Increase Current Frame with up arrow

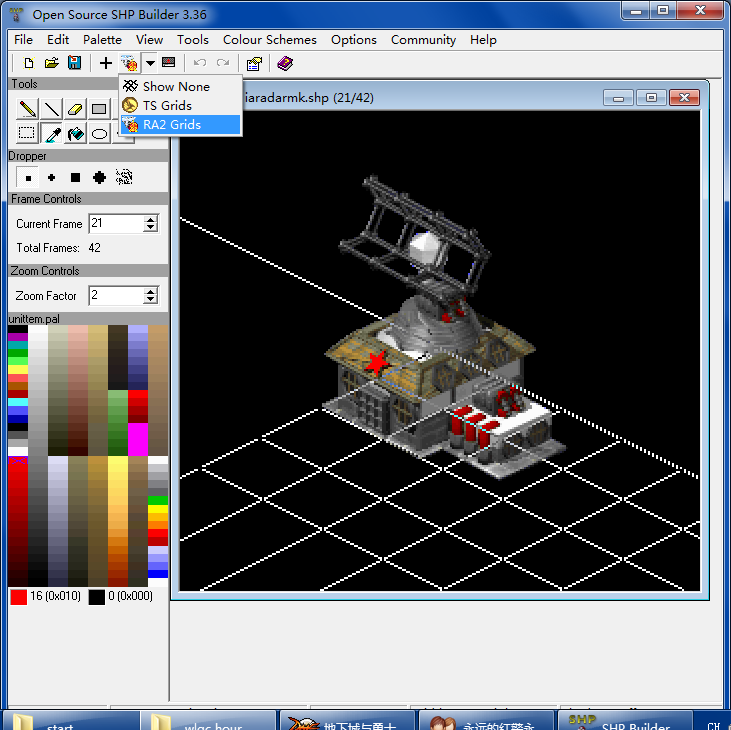coord(151,219)
